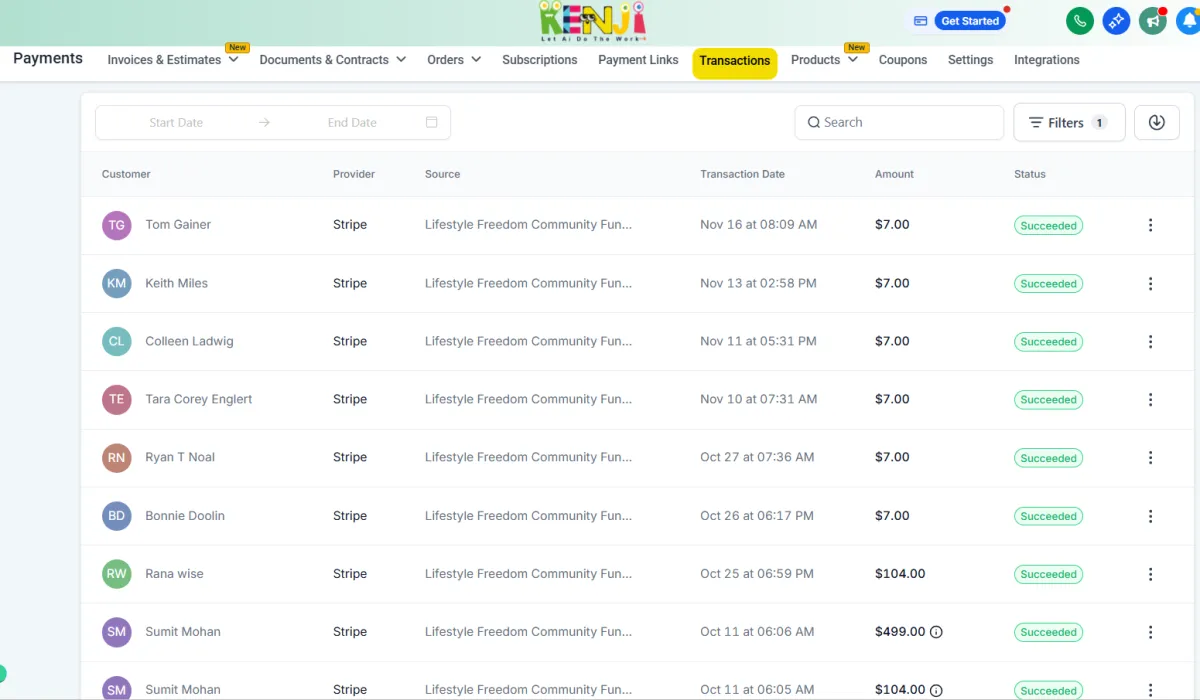
Task: Click the $104.00 amount for Rana wise
Action: coord(900,574)
